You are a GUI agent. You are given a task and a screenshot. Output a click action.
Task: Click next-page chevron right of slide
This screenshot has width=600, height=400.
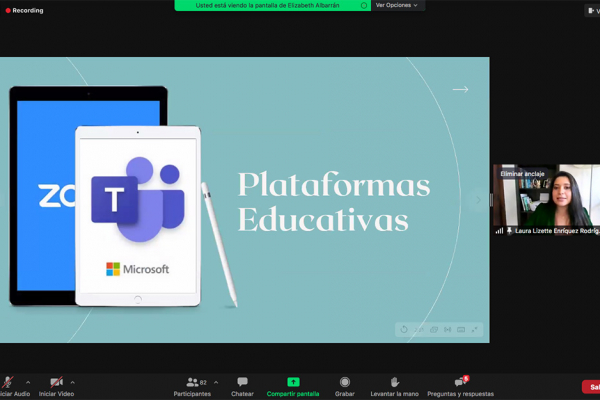(x=478, y=200)
